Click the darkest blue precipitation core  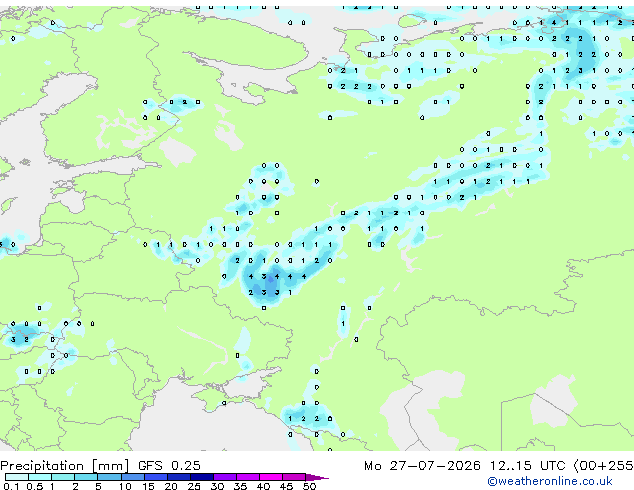(270, 280)
